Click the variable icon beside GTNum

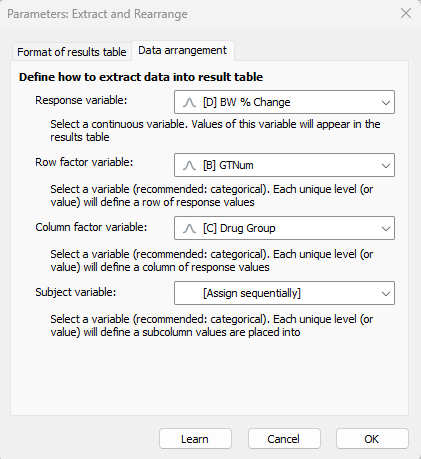[x=189, y=165]
